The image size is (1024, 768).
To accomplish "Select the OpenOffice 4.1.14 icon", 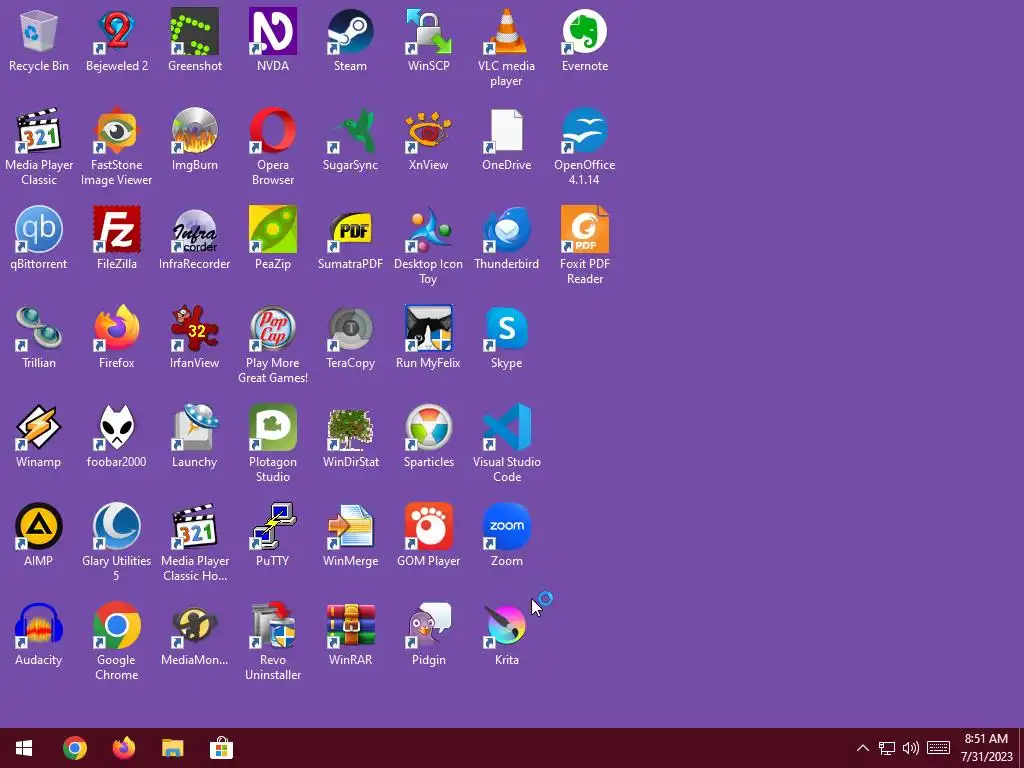I will pyautogui.click(x=584, y=131).
